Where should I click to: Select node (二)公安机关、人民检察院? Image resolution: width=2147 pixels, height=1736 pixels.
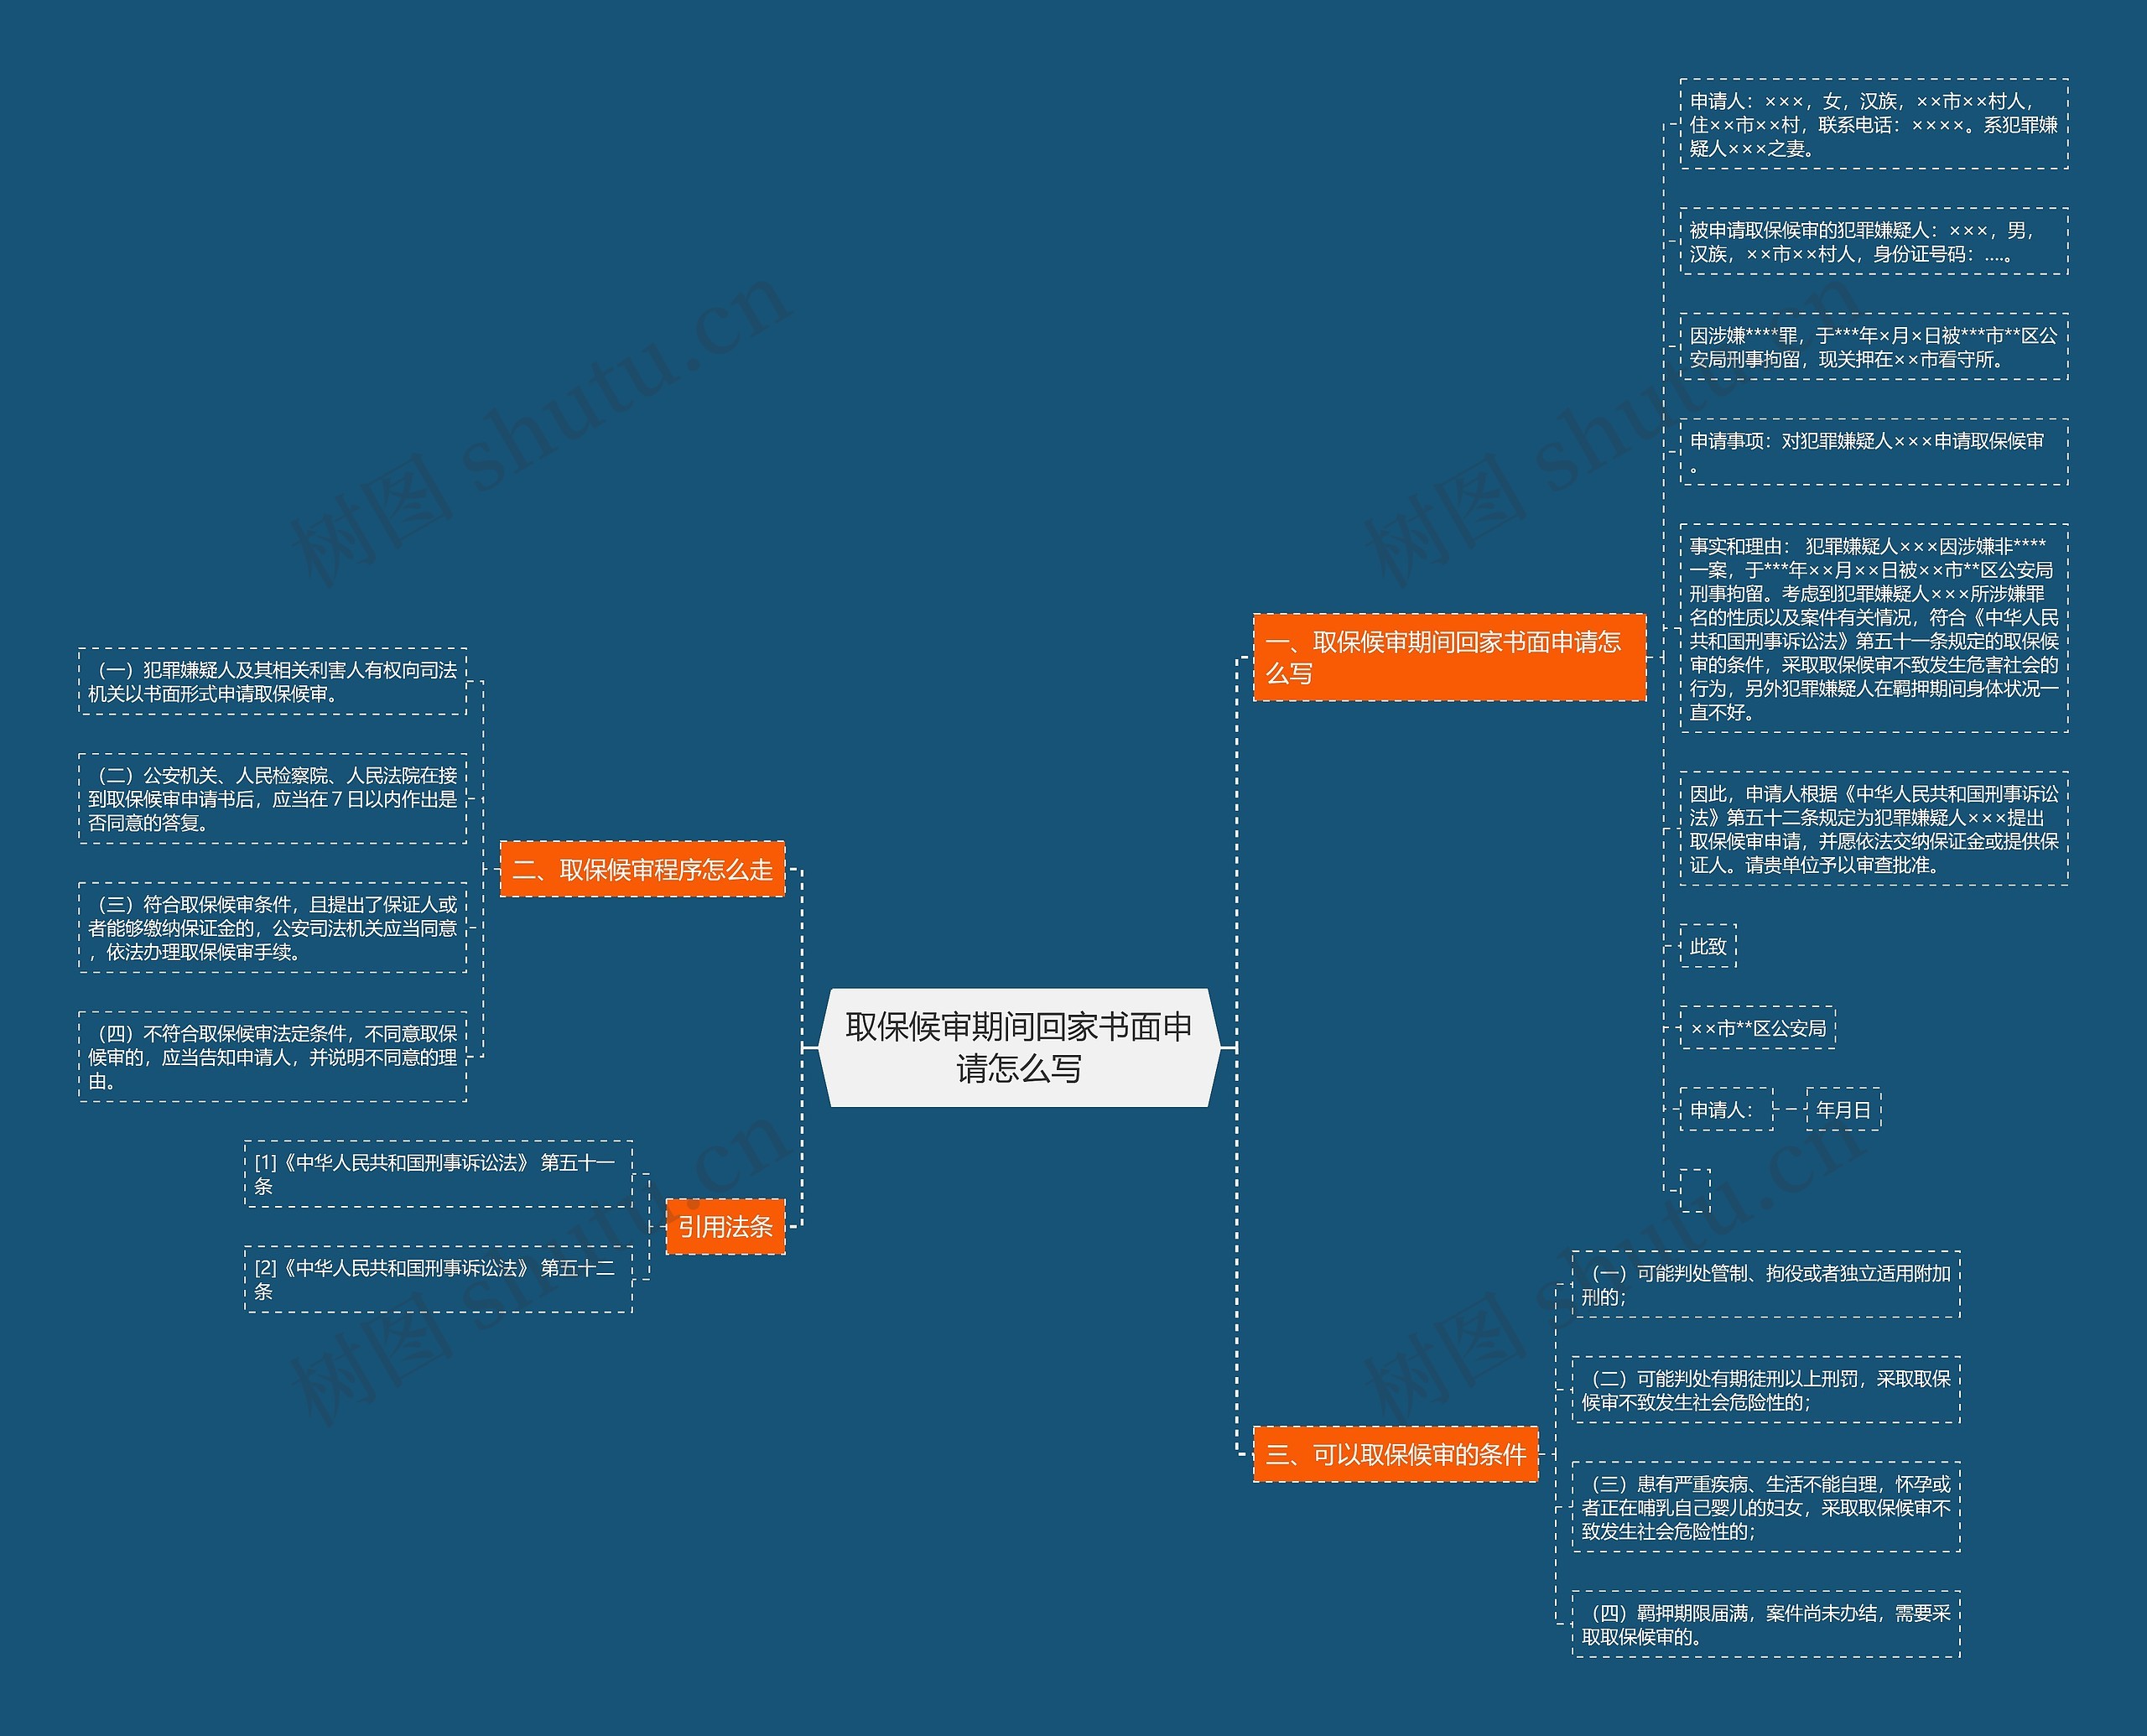click(272, 798)
